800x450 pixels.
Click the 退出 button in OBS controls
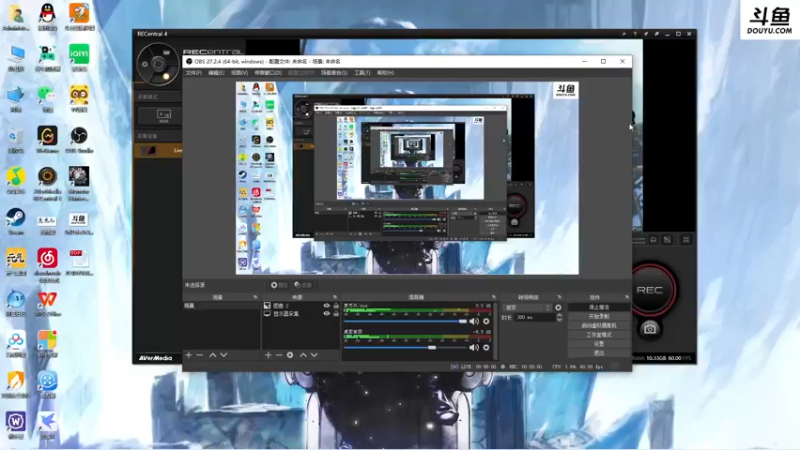click(599, 353)
